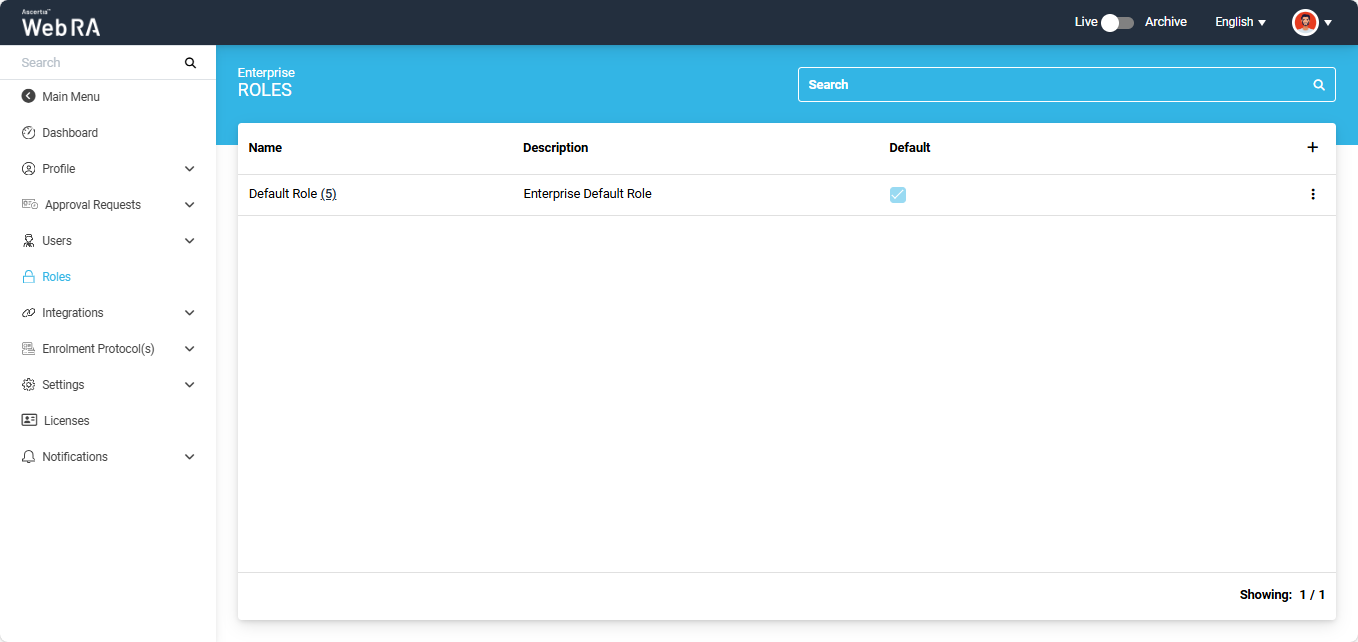Expand the Settings submenu chevron

point(189,385)
